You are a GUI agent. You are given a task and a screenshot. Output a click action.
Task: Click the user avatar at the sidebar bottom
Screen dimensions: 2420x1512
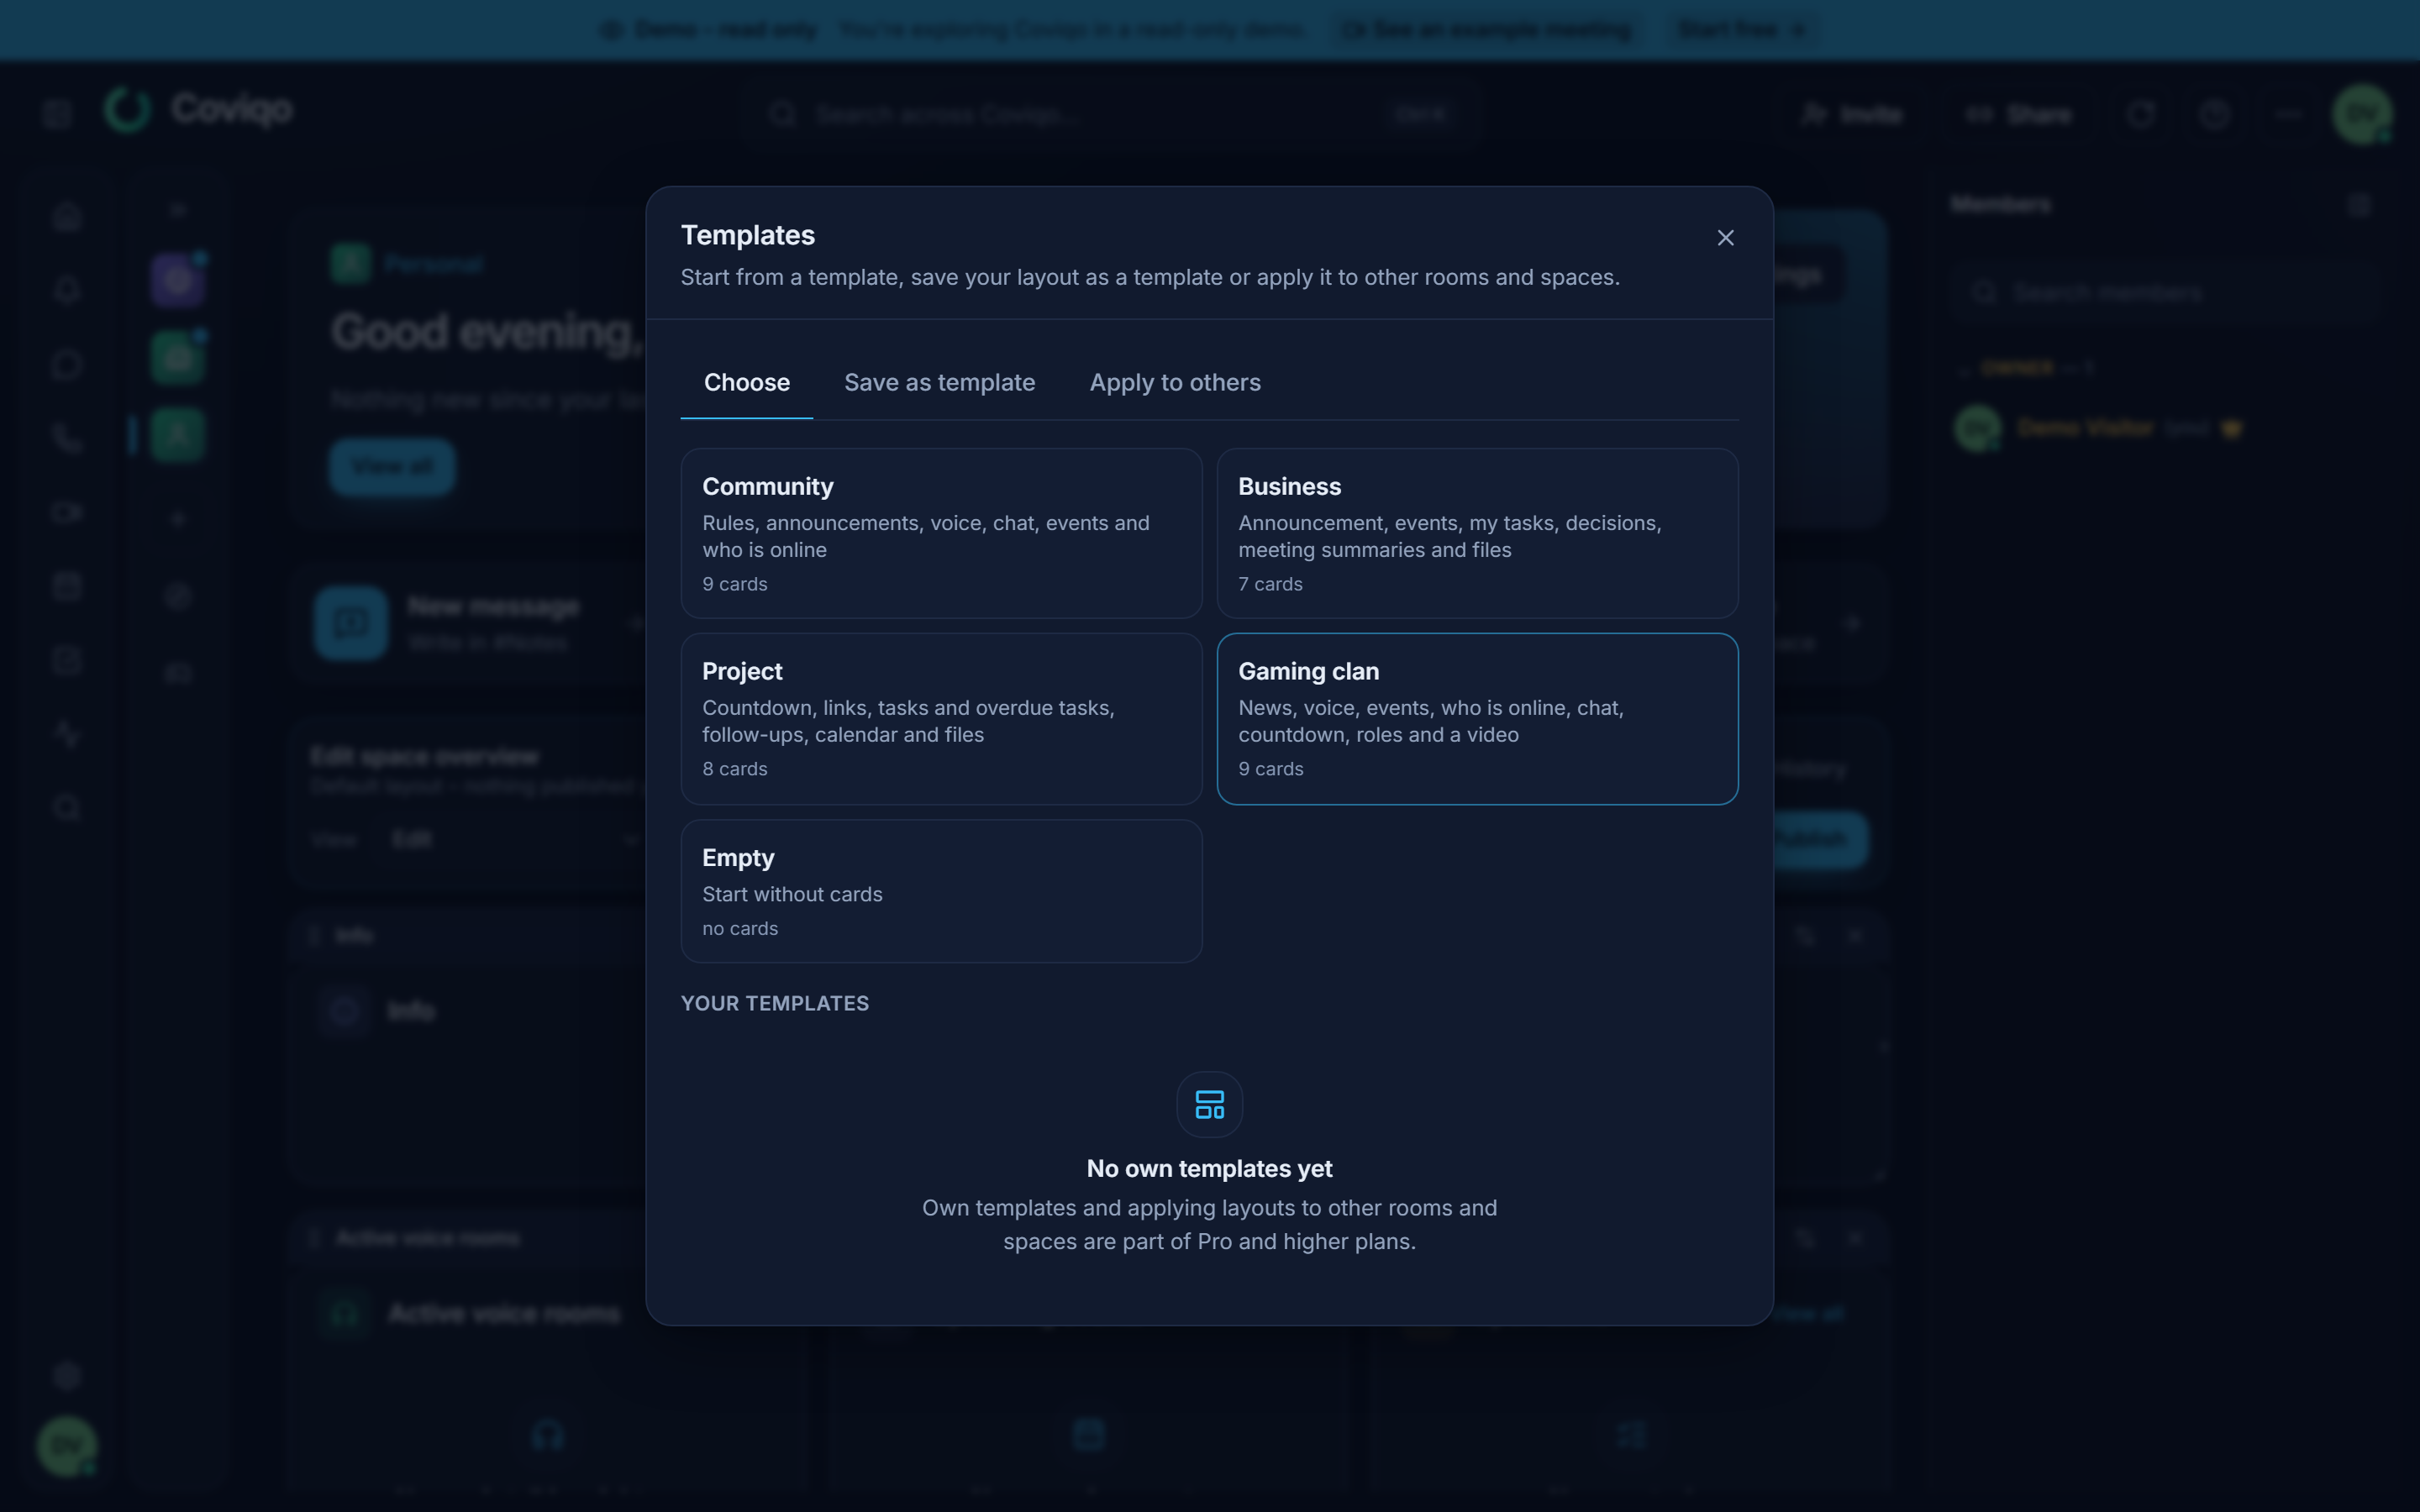pos(67,1445)
